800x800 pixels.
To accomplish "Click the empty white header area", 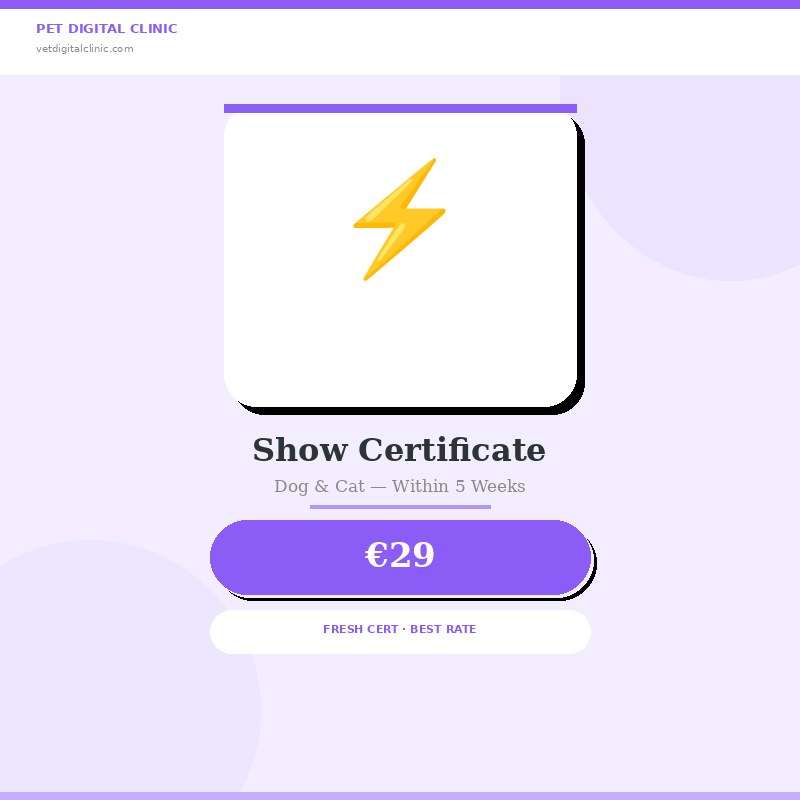I will point(485,41).
